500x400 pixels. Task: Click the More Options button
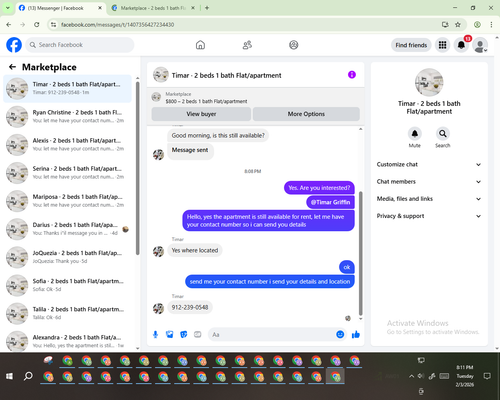[x=306, y=114]
